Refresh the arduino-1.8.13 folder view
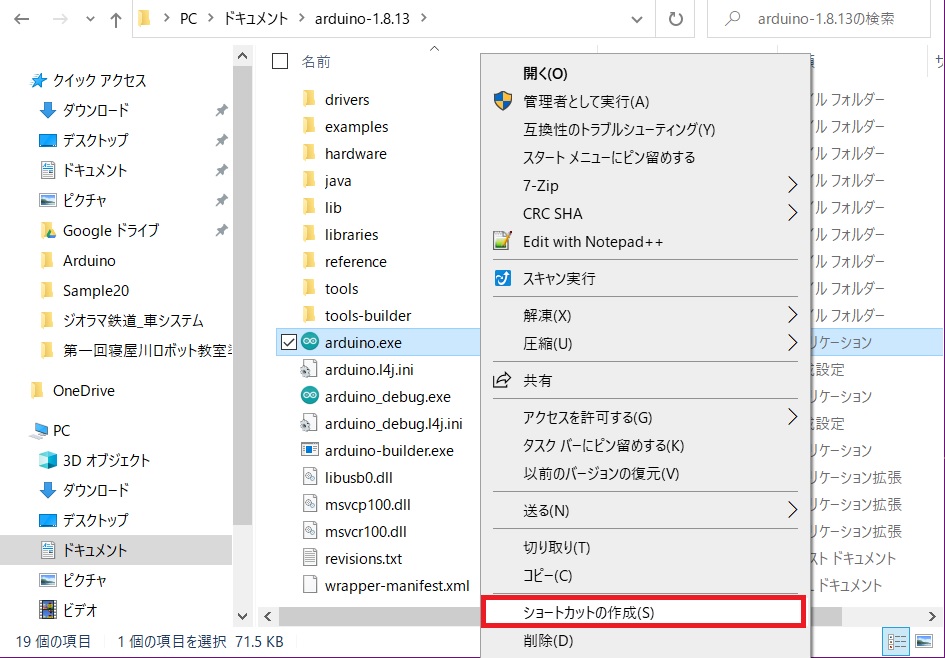Screen dimensions: 945x658 pyautogui.click(x=676, y=19)
